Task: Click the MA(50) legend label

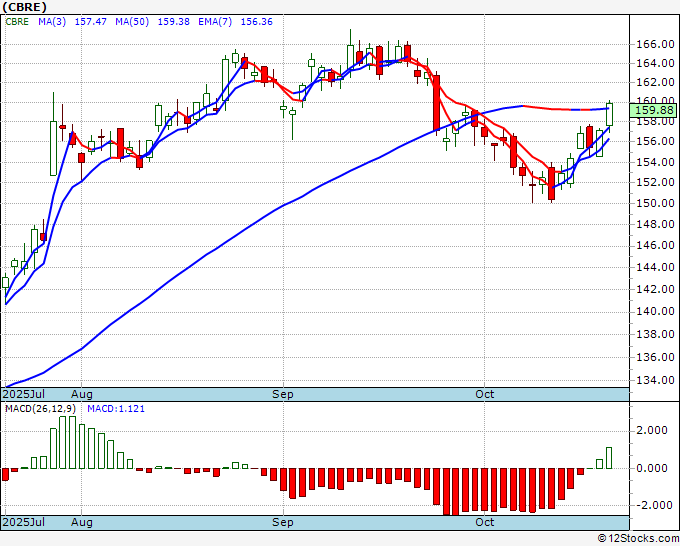Action: tap(132, 22)
